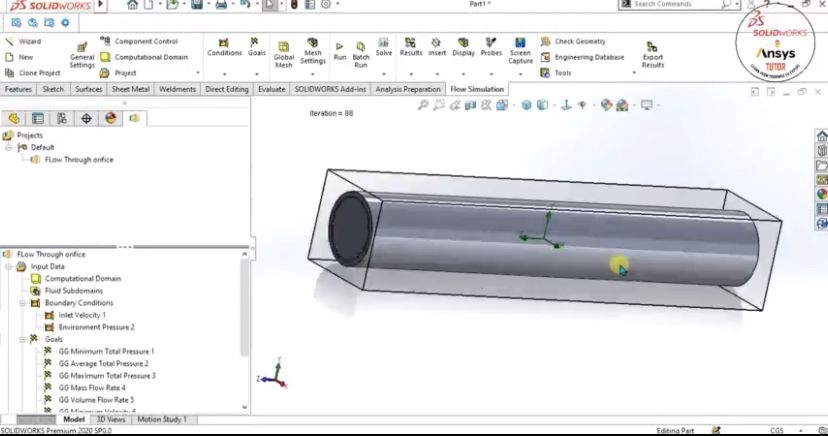Click Export Results

[653, 55]
